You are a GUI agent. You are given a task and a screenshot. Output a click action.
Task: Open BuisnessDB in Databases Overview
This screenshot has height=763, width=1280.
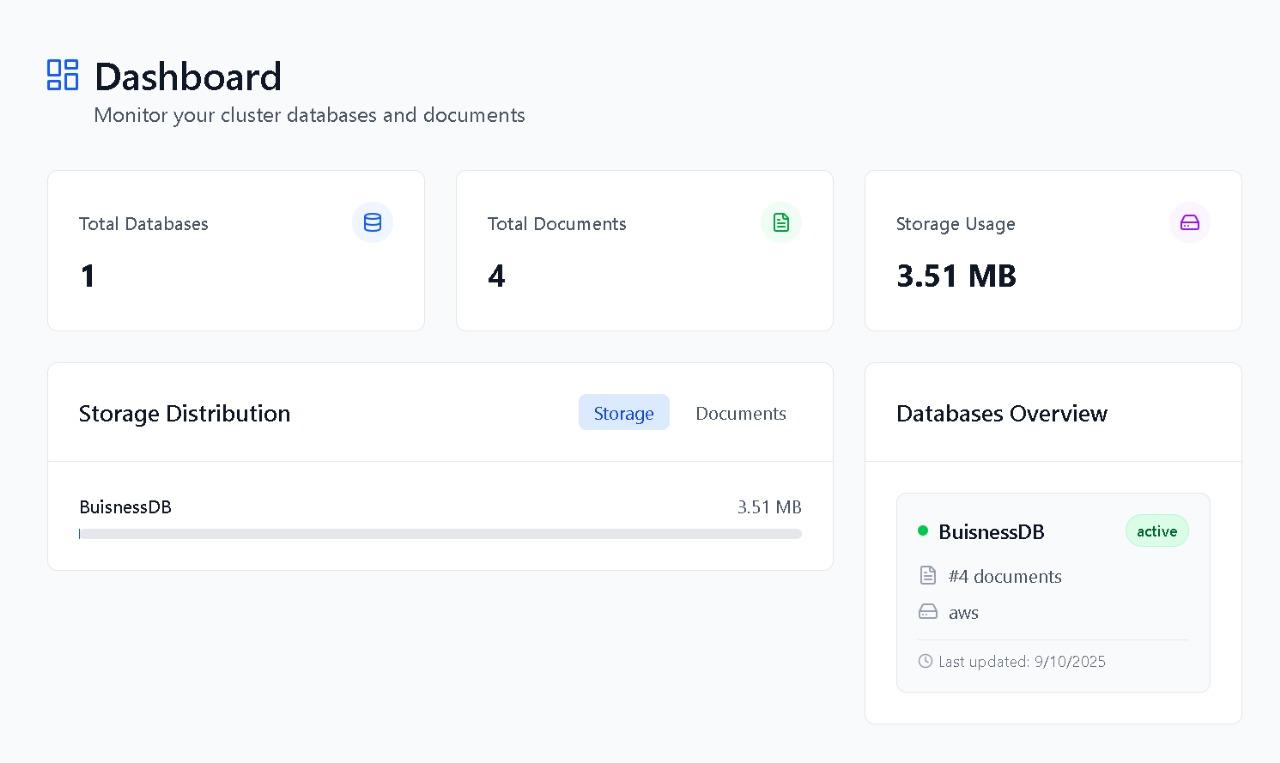click(x=991, y=532)
